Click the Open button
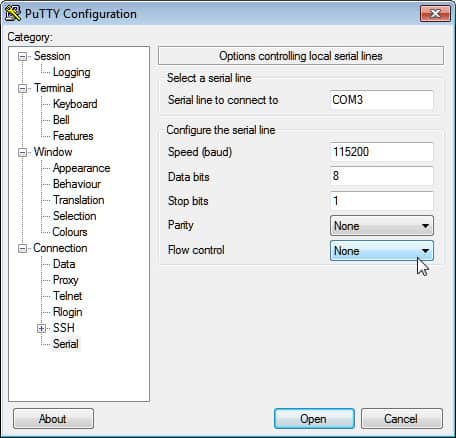 click(x=314, y=419)
